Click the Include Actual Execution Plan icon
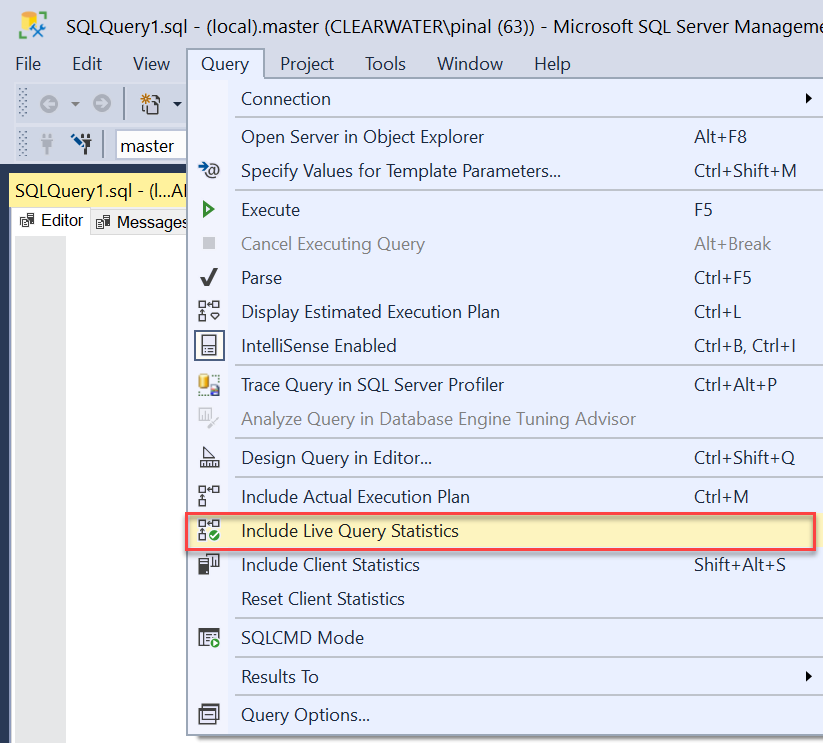This screenshot has height=743, width=823. [x=209, y=496]
